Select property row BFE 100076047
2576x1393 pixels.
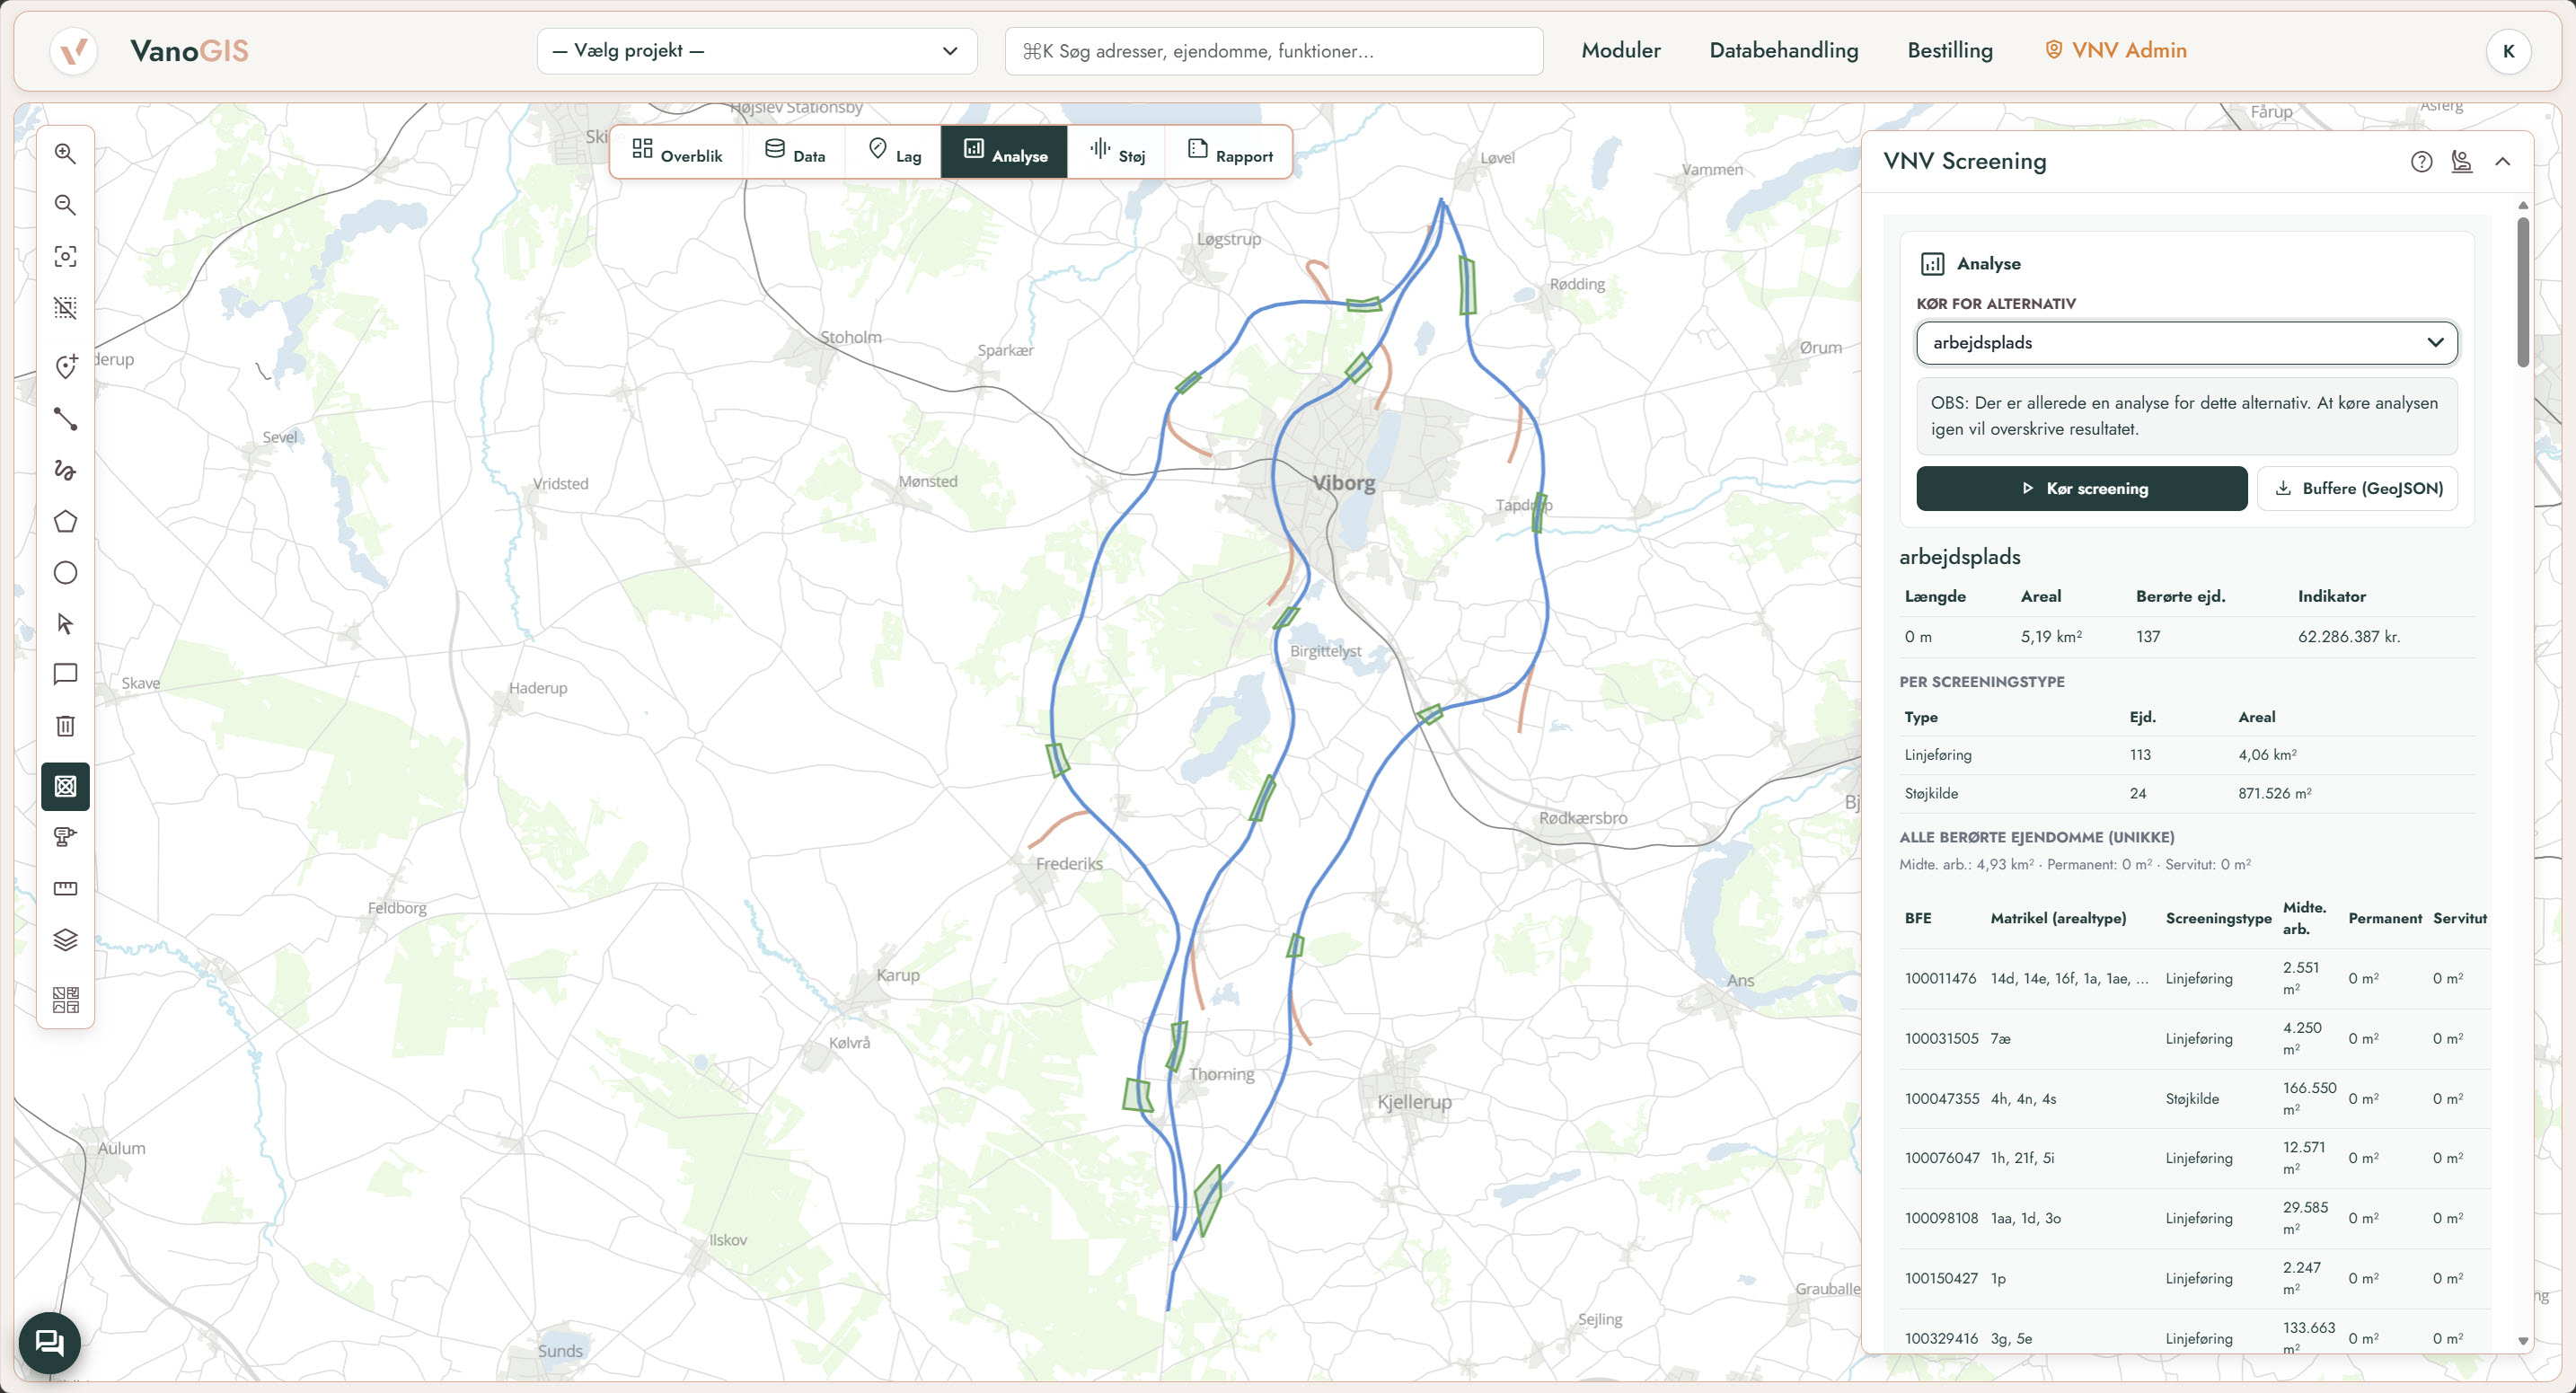click(x=2194, y=1158)
